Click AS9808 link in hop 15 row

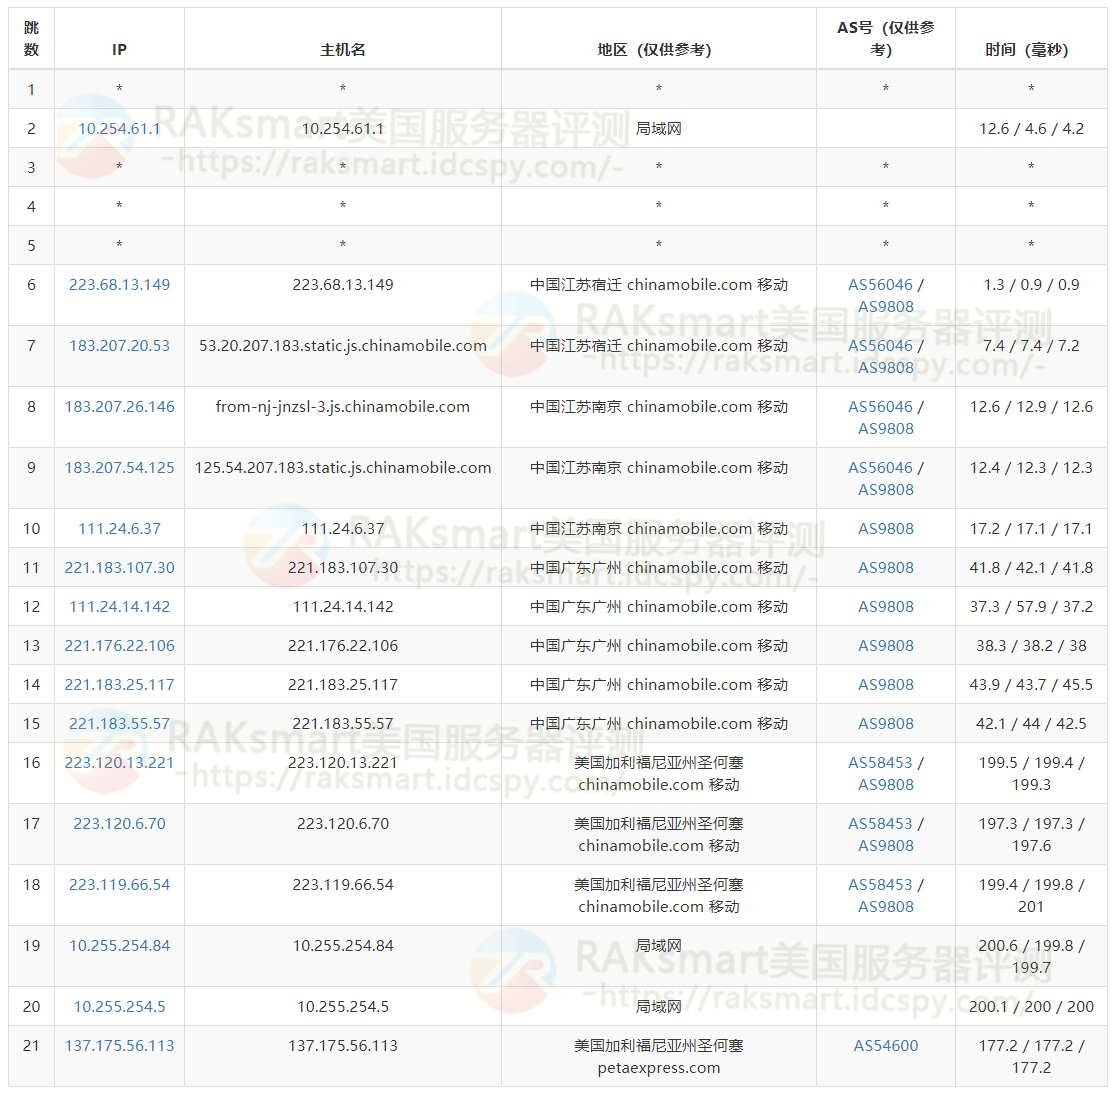[886, 725]
